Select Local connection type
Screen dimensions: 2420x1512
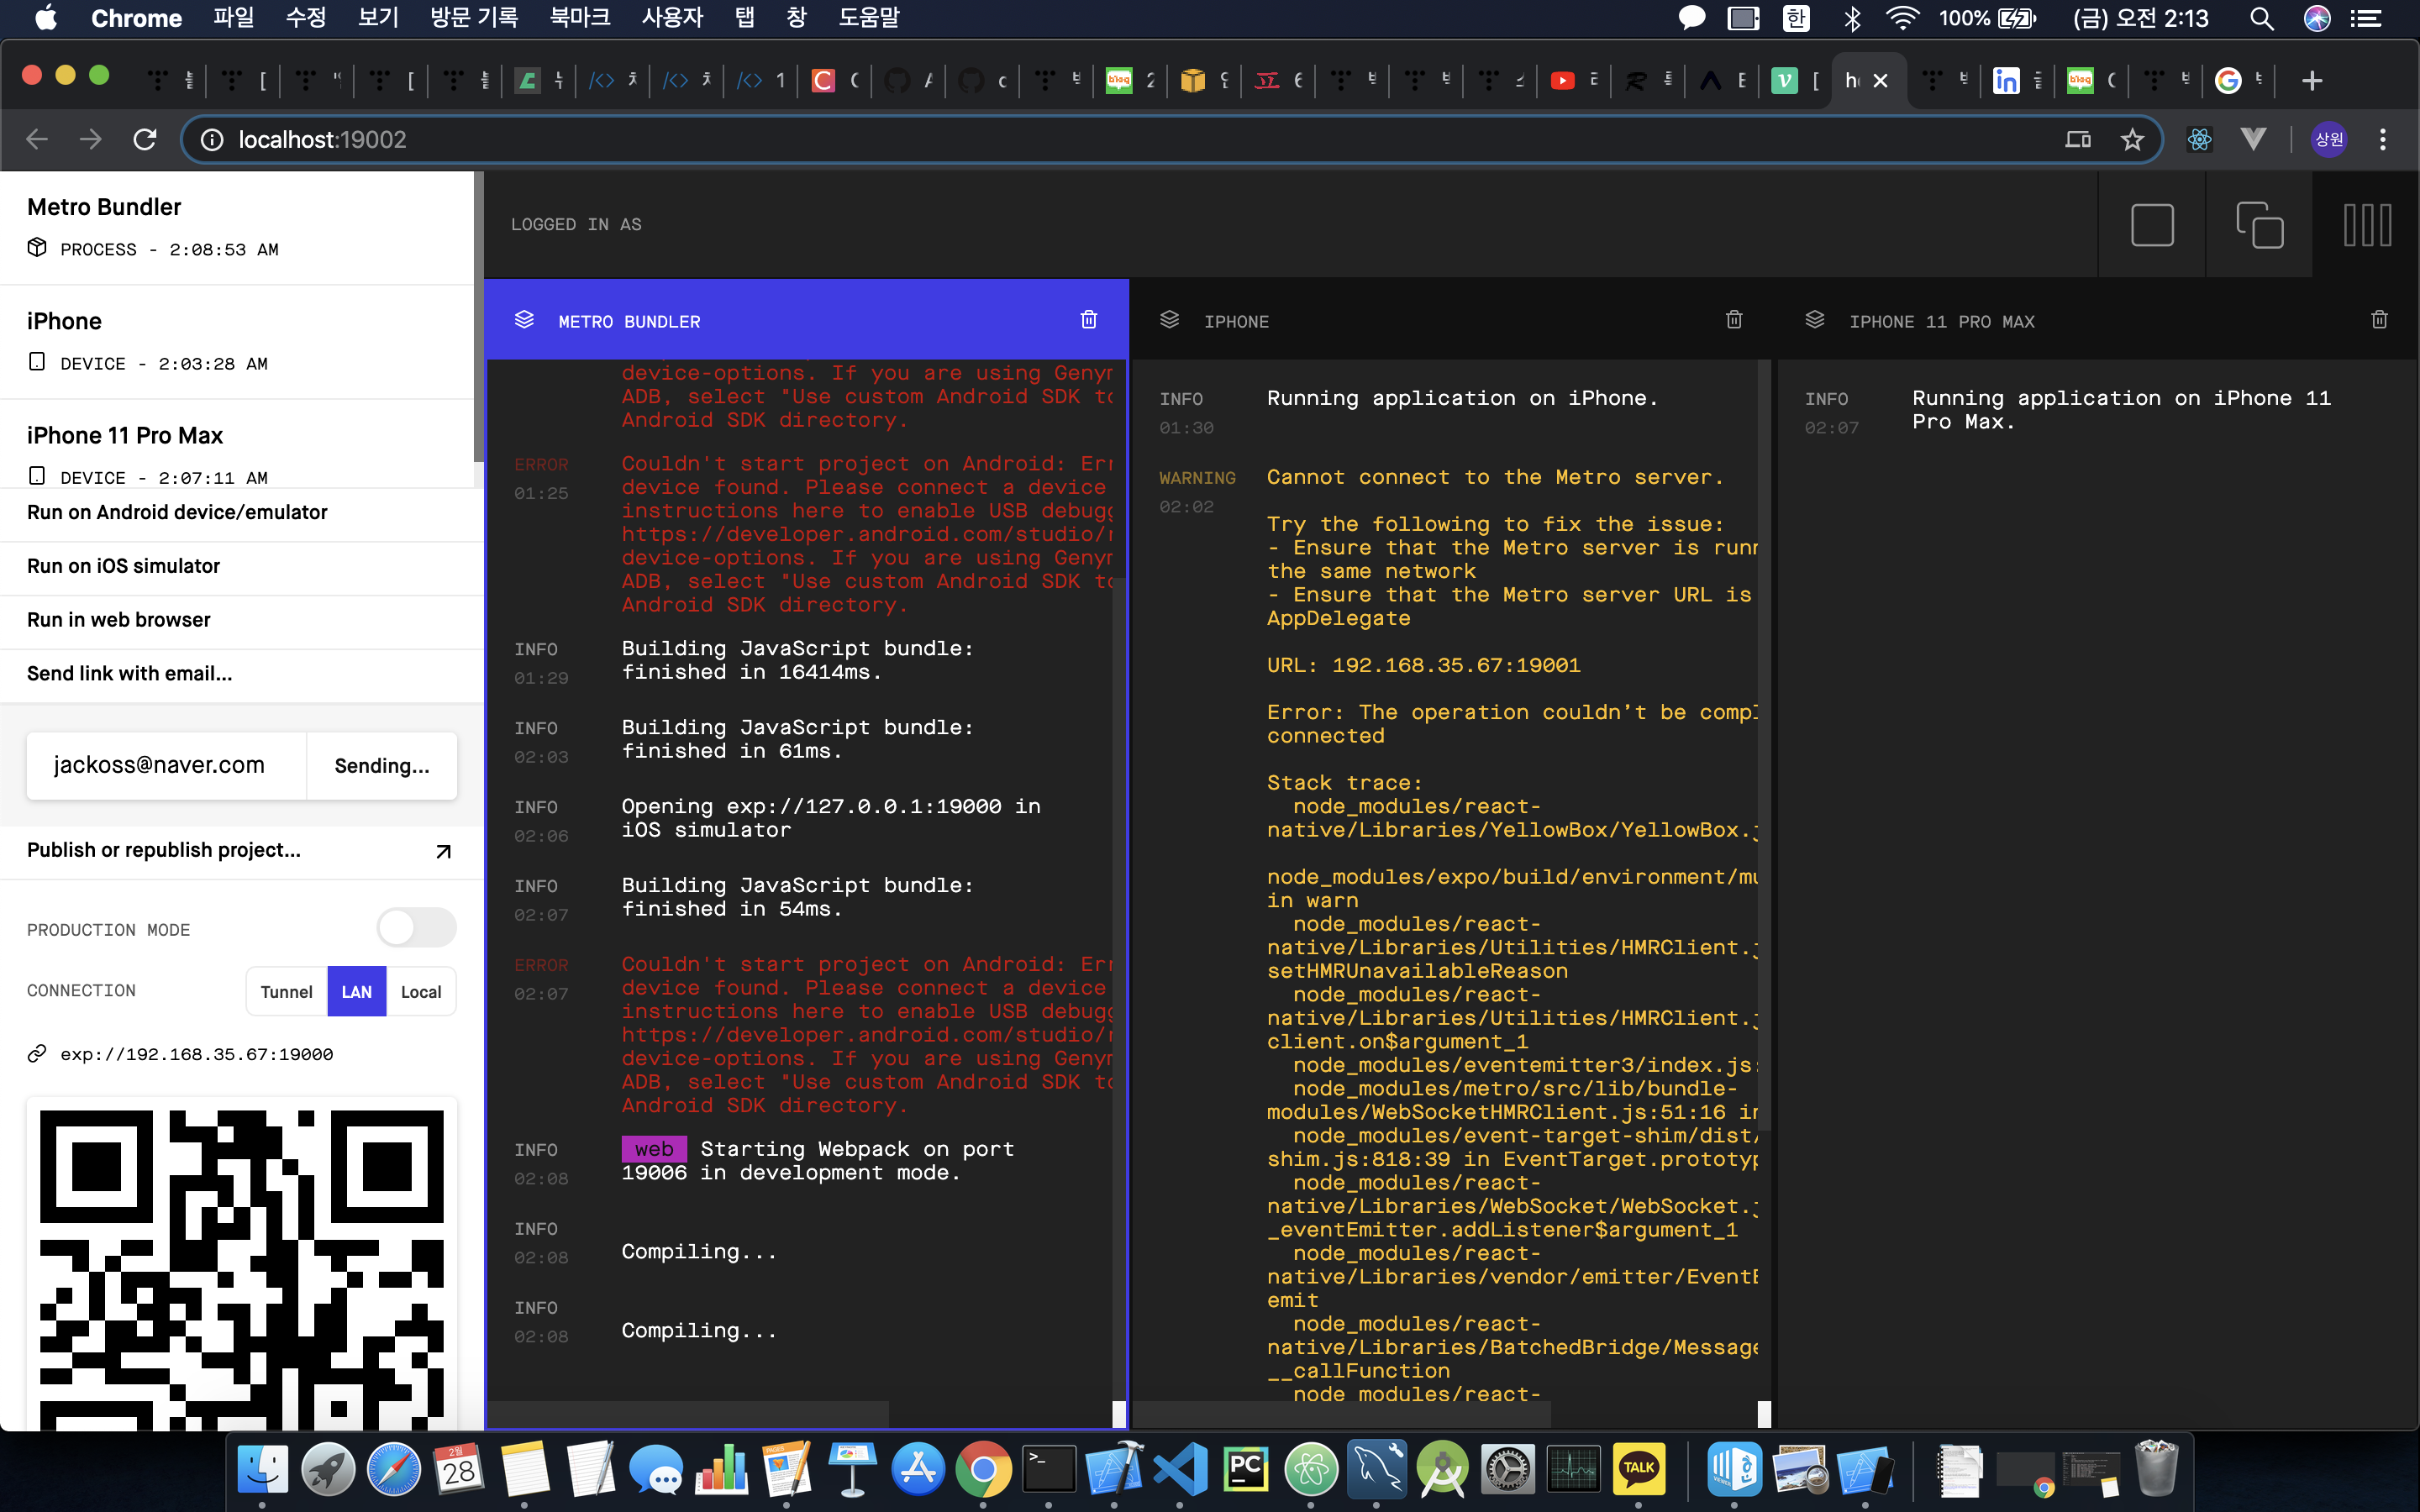[420, 991]
